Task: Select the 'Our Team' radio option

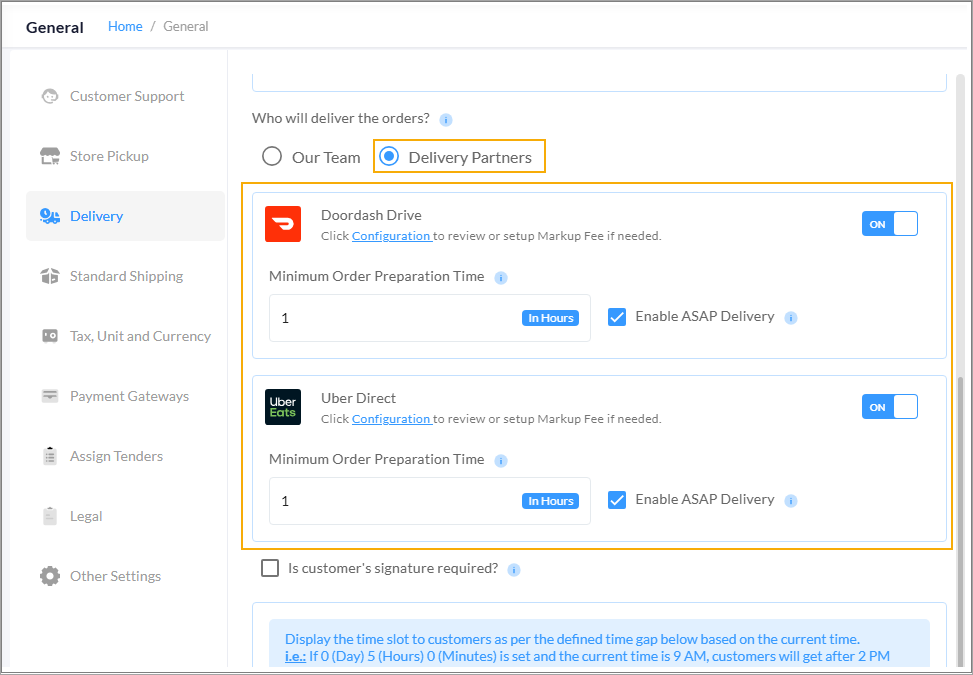Action: pos(271,157)
